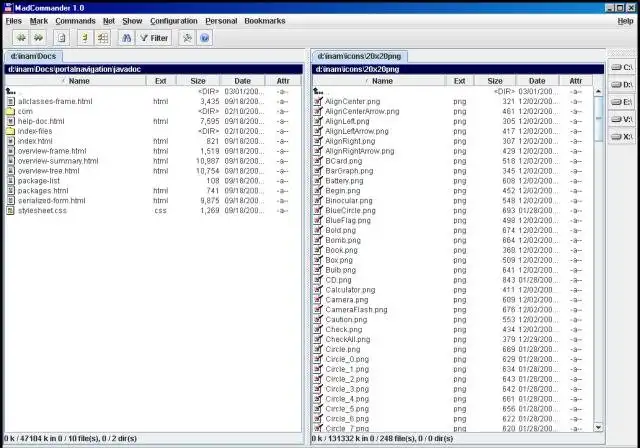This screenshot has height=448, width=640.
Task: Select the serialized-form.html file name
Action: 51,201
